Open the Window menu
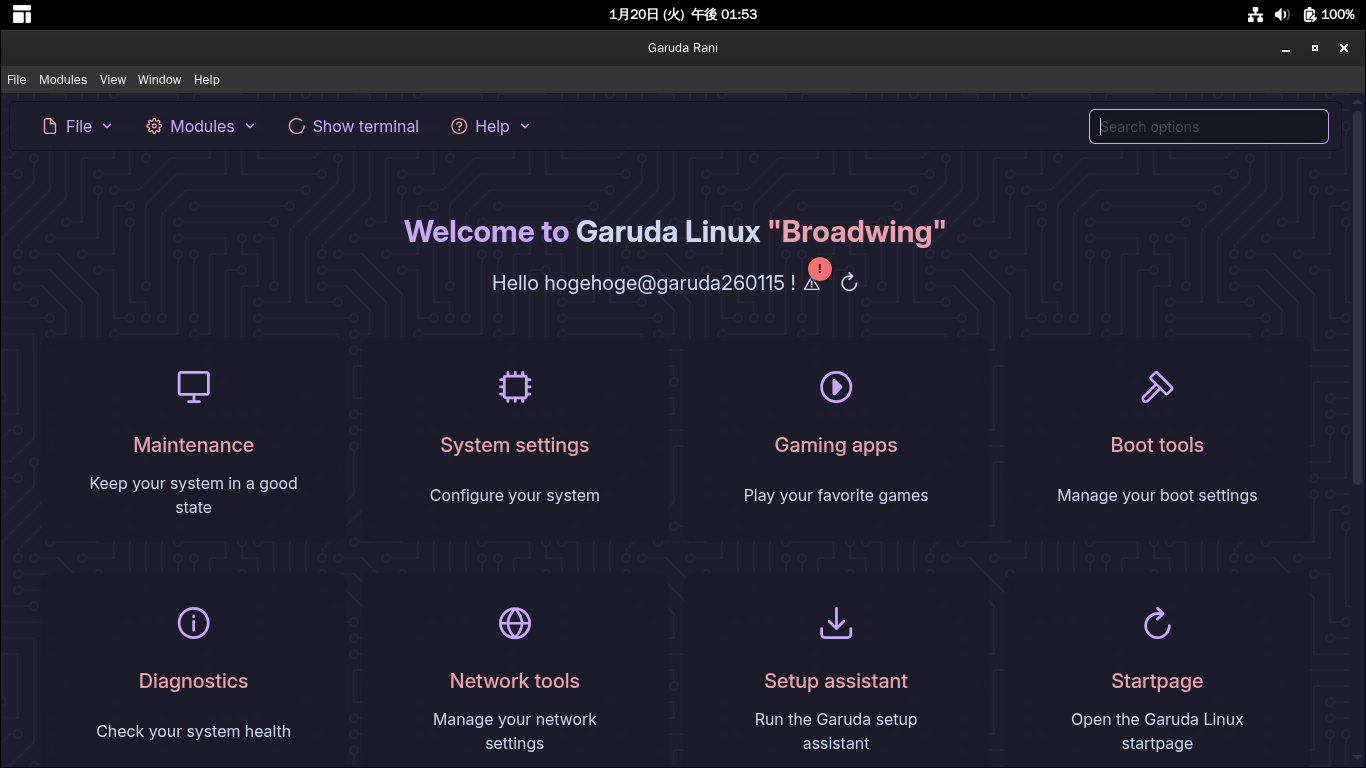The image size is (1366, 768). click(x=160, y=80)
